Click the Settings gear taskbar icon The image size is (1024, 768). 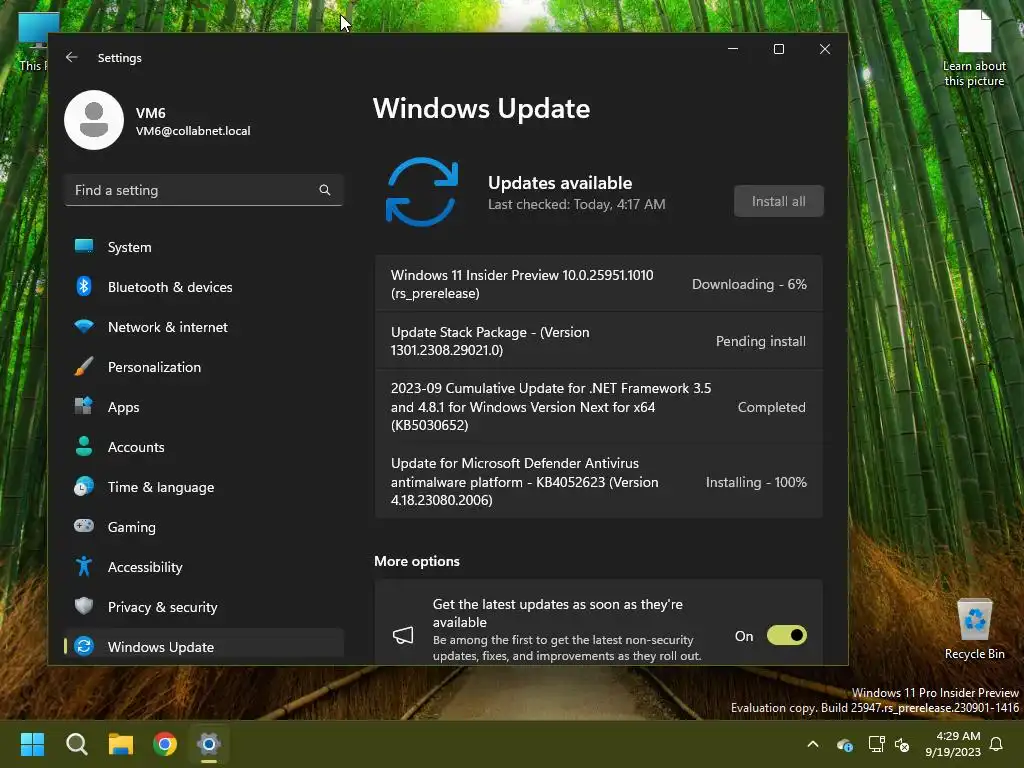tap(209, 744)
